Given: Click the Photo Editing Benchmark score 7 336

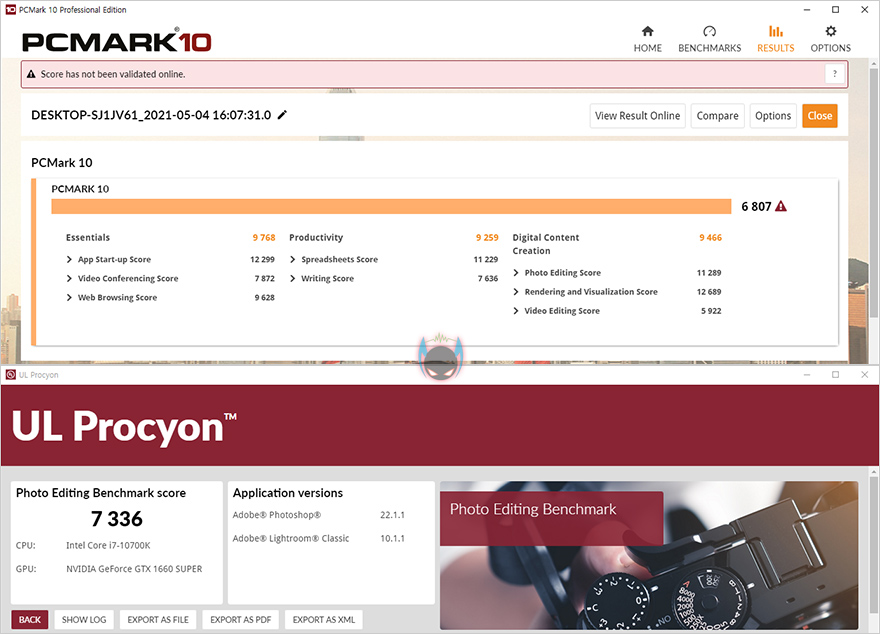Looking at the screenshot, I should tap(117, 519).
